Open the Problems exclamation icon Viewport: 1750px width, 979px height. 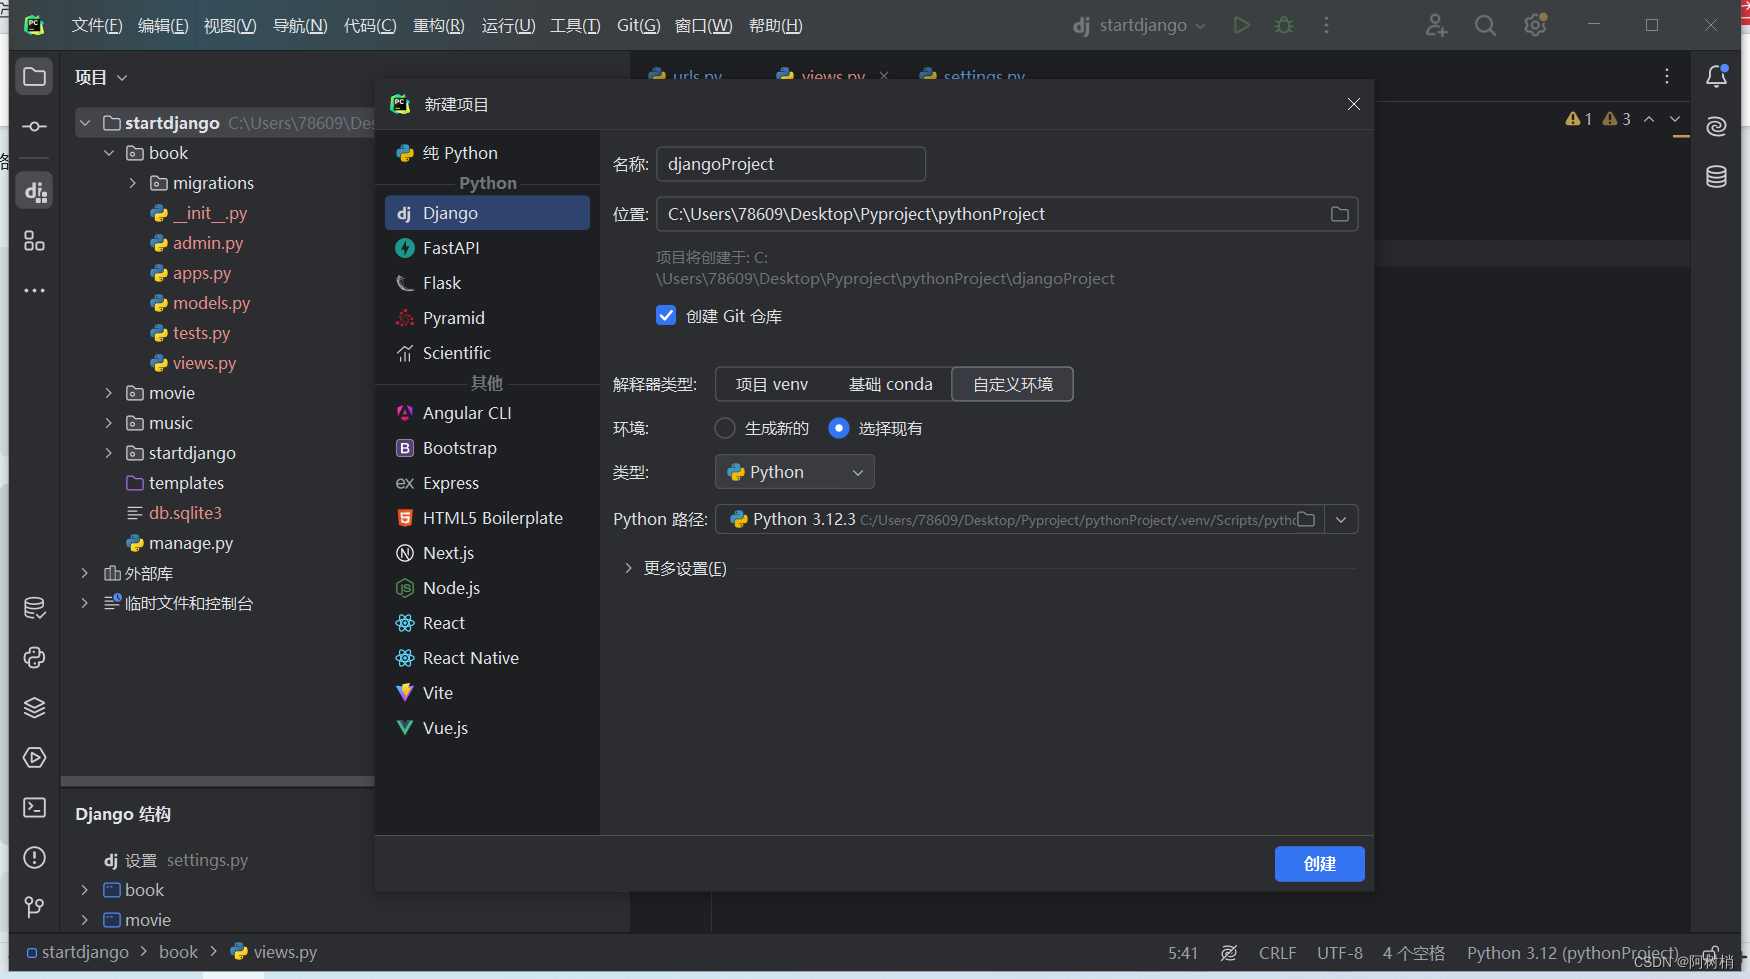click(x=34, y=858)
